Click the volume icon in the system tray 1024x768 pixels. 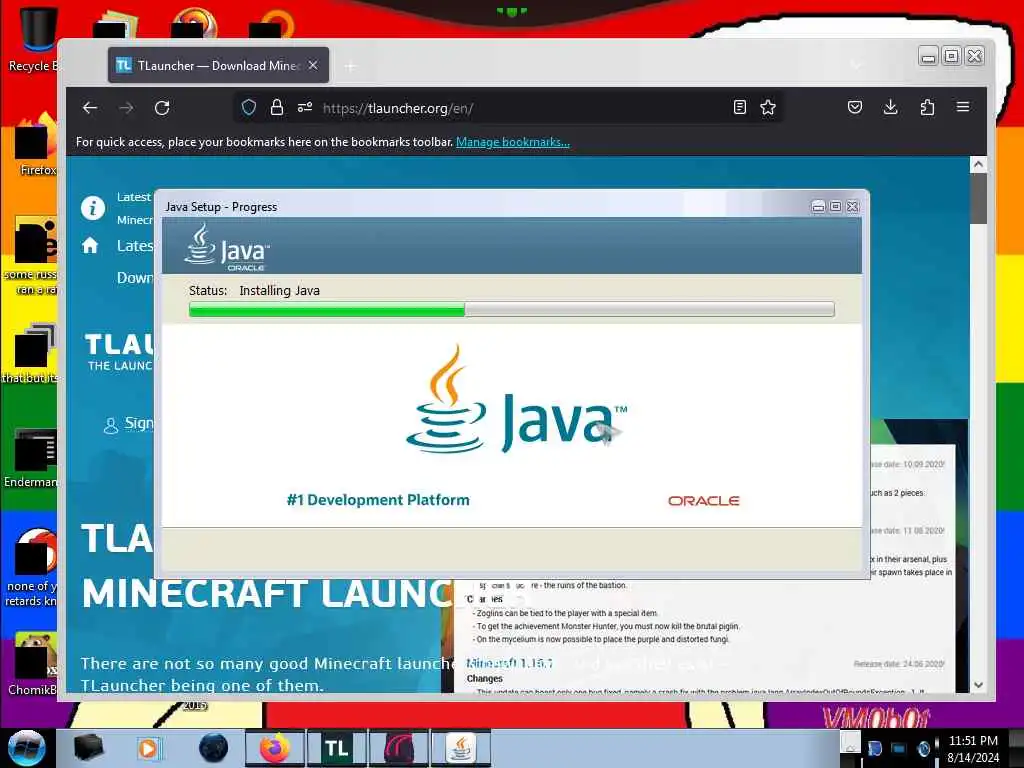[923, 748]
